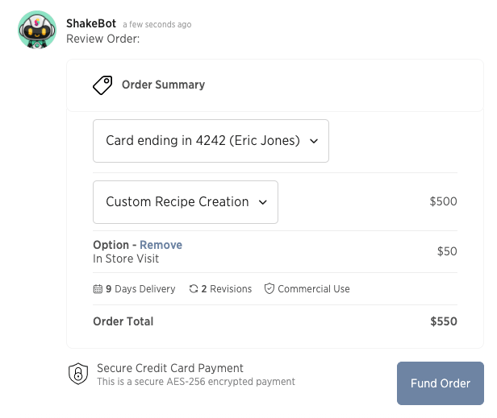Click the circular revisions refresh icon
This screenshot has height=418, width=497.
point(193,289)
